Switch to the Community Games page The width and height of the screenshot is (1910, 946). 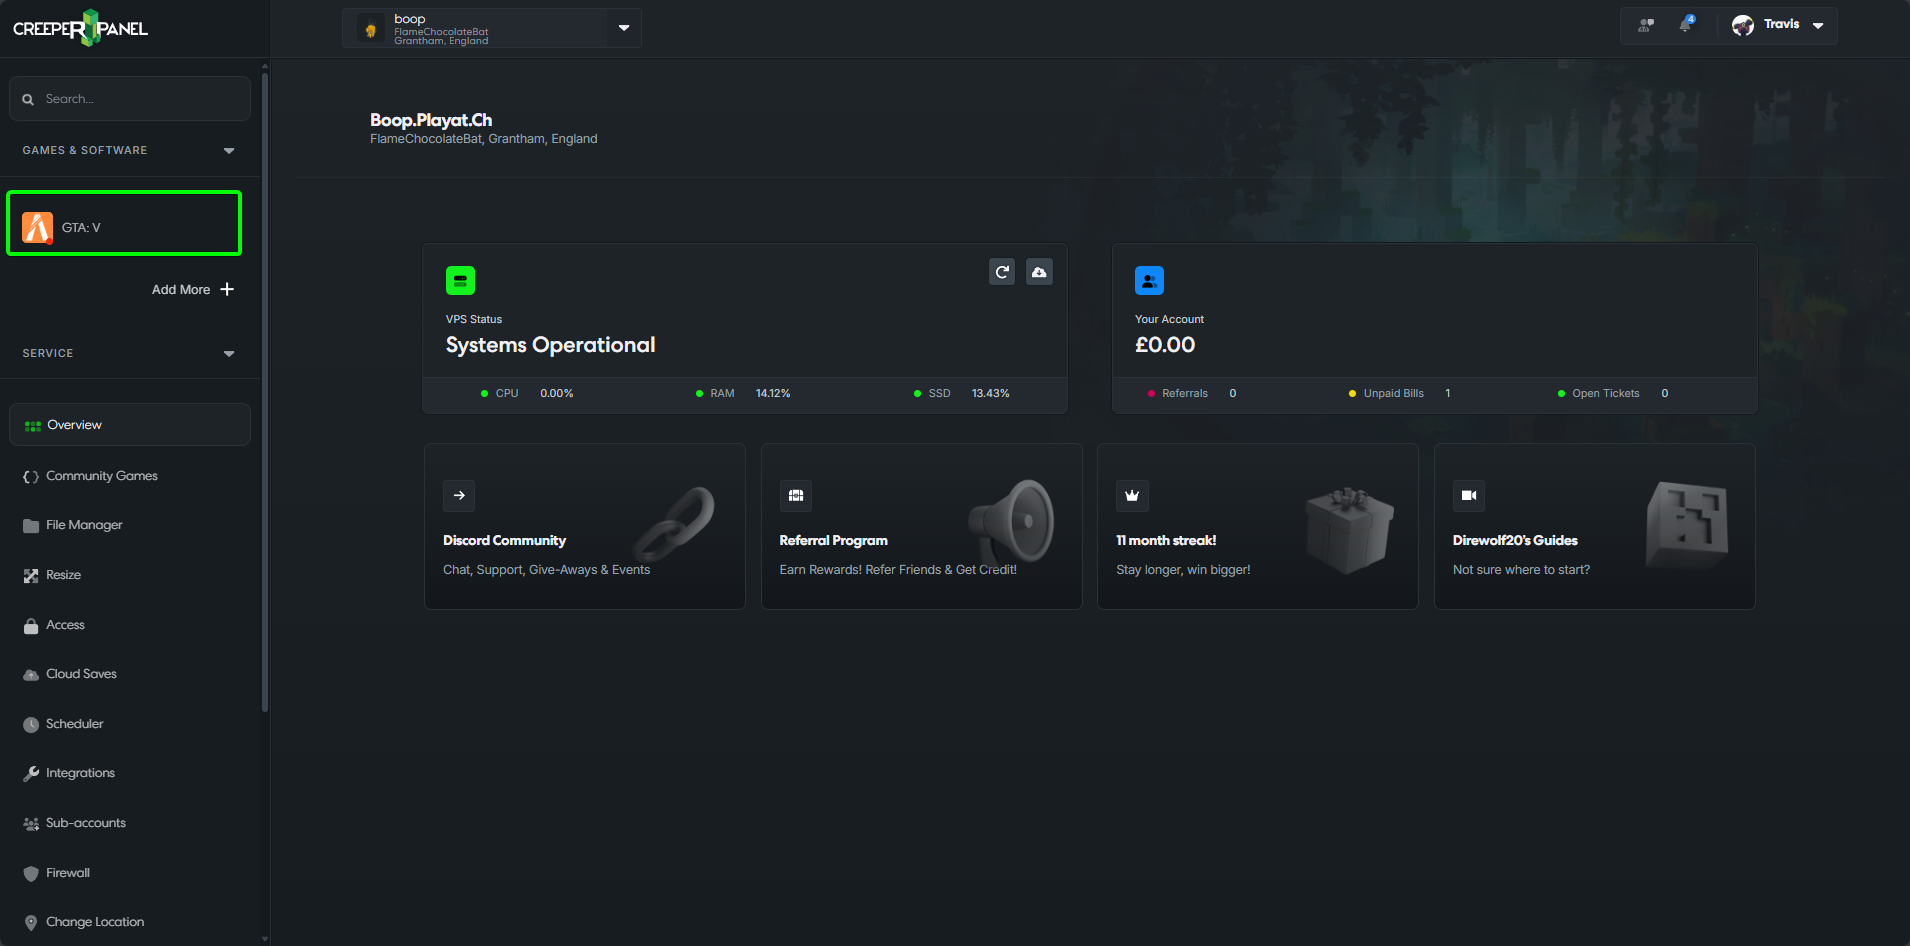tap(101, 475)
